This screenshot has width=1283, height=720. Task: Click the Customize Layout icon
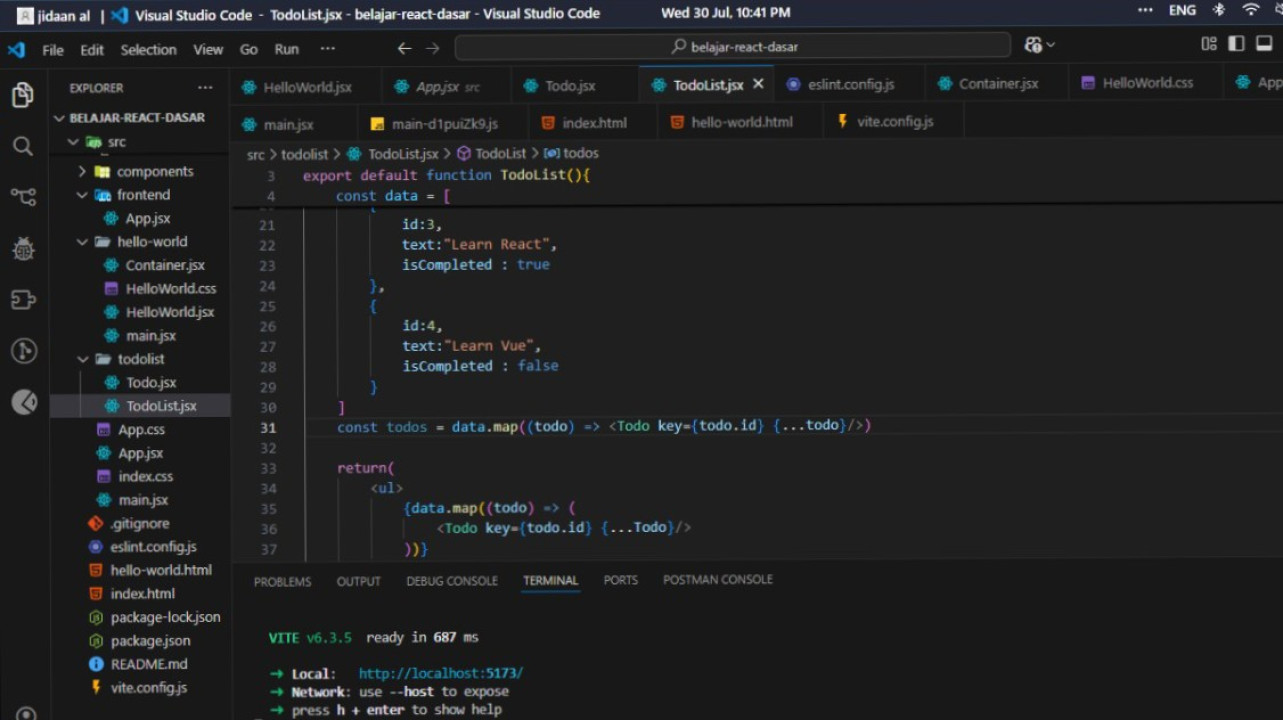(1209, 45)
